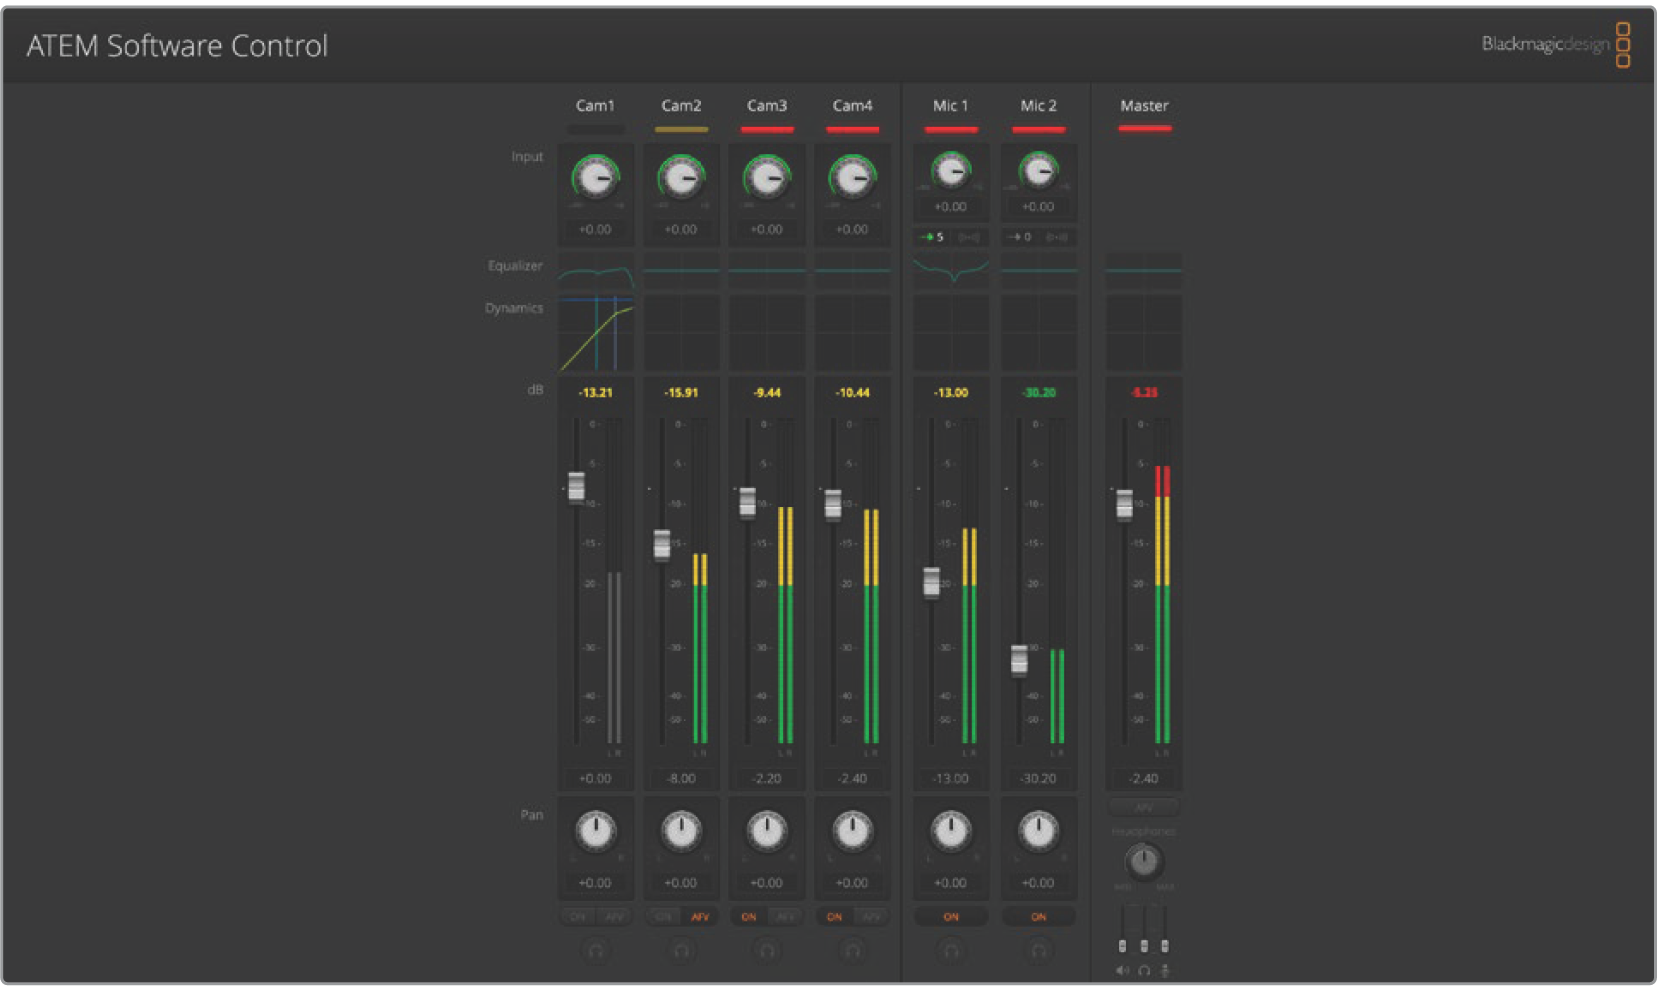This screenshot has height=992, width=1658.
Task: Click the Mic 2 headphones icon
Action: click(x=1039, y=951)
